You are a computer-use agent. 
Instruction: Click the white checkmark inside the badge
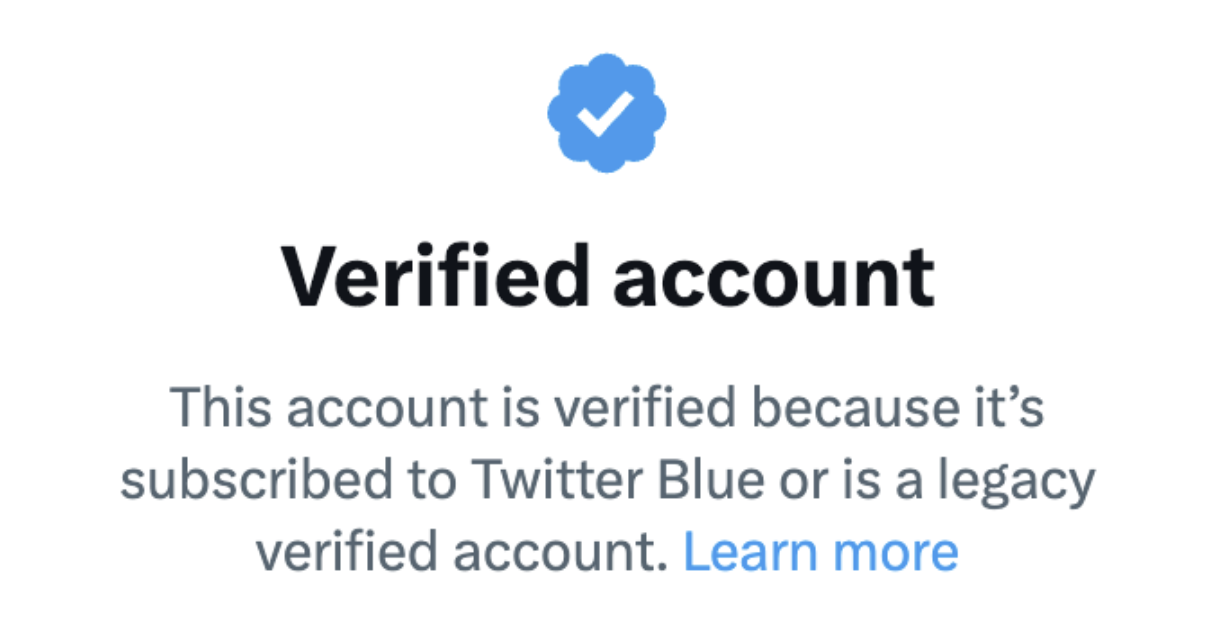606,113
